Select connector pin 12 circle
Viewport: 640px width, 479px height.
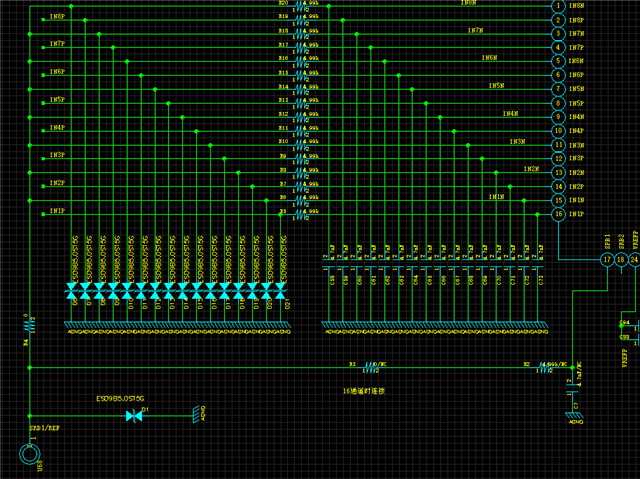[x=558, y=158]
